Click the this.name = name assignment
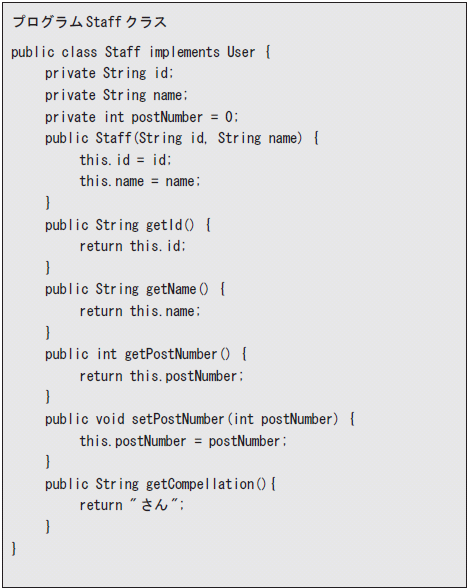The height and width of the screenshot is (588, 467). 140,182
